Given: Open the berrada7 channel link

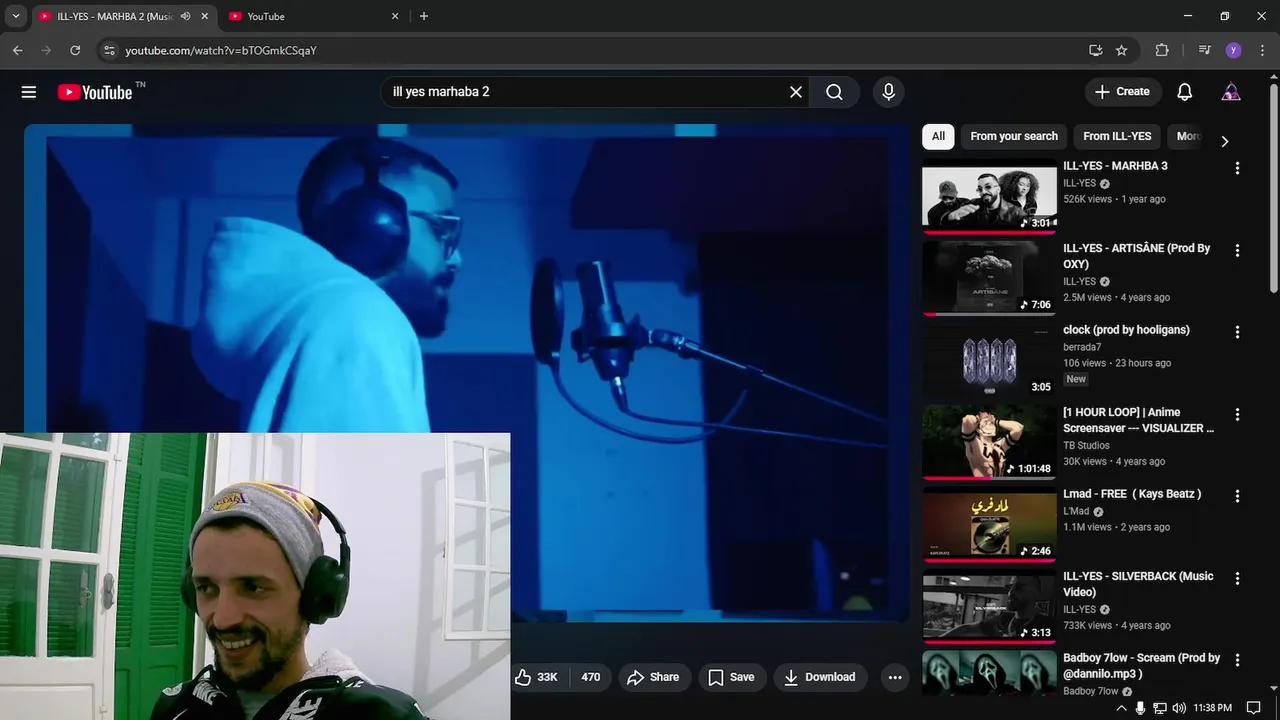Looking at the screenshot, I should click(x=1082, y=348).
